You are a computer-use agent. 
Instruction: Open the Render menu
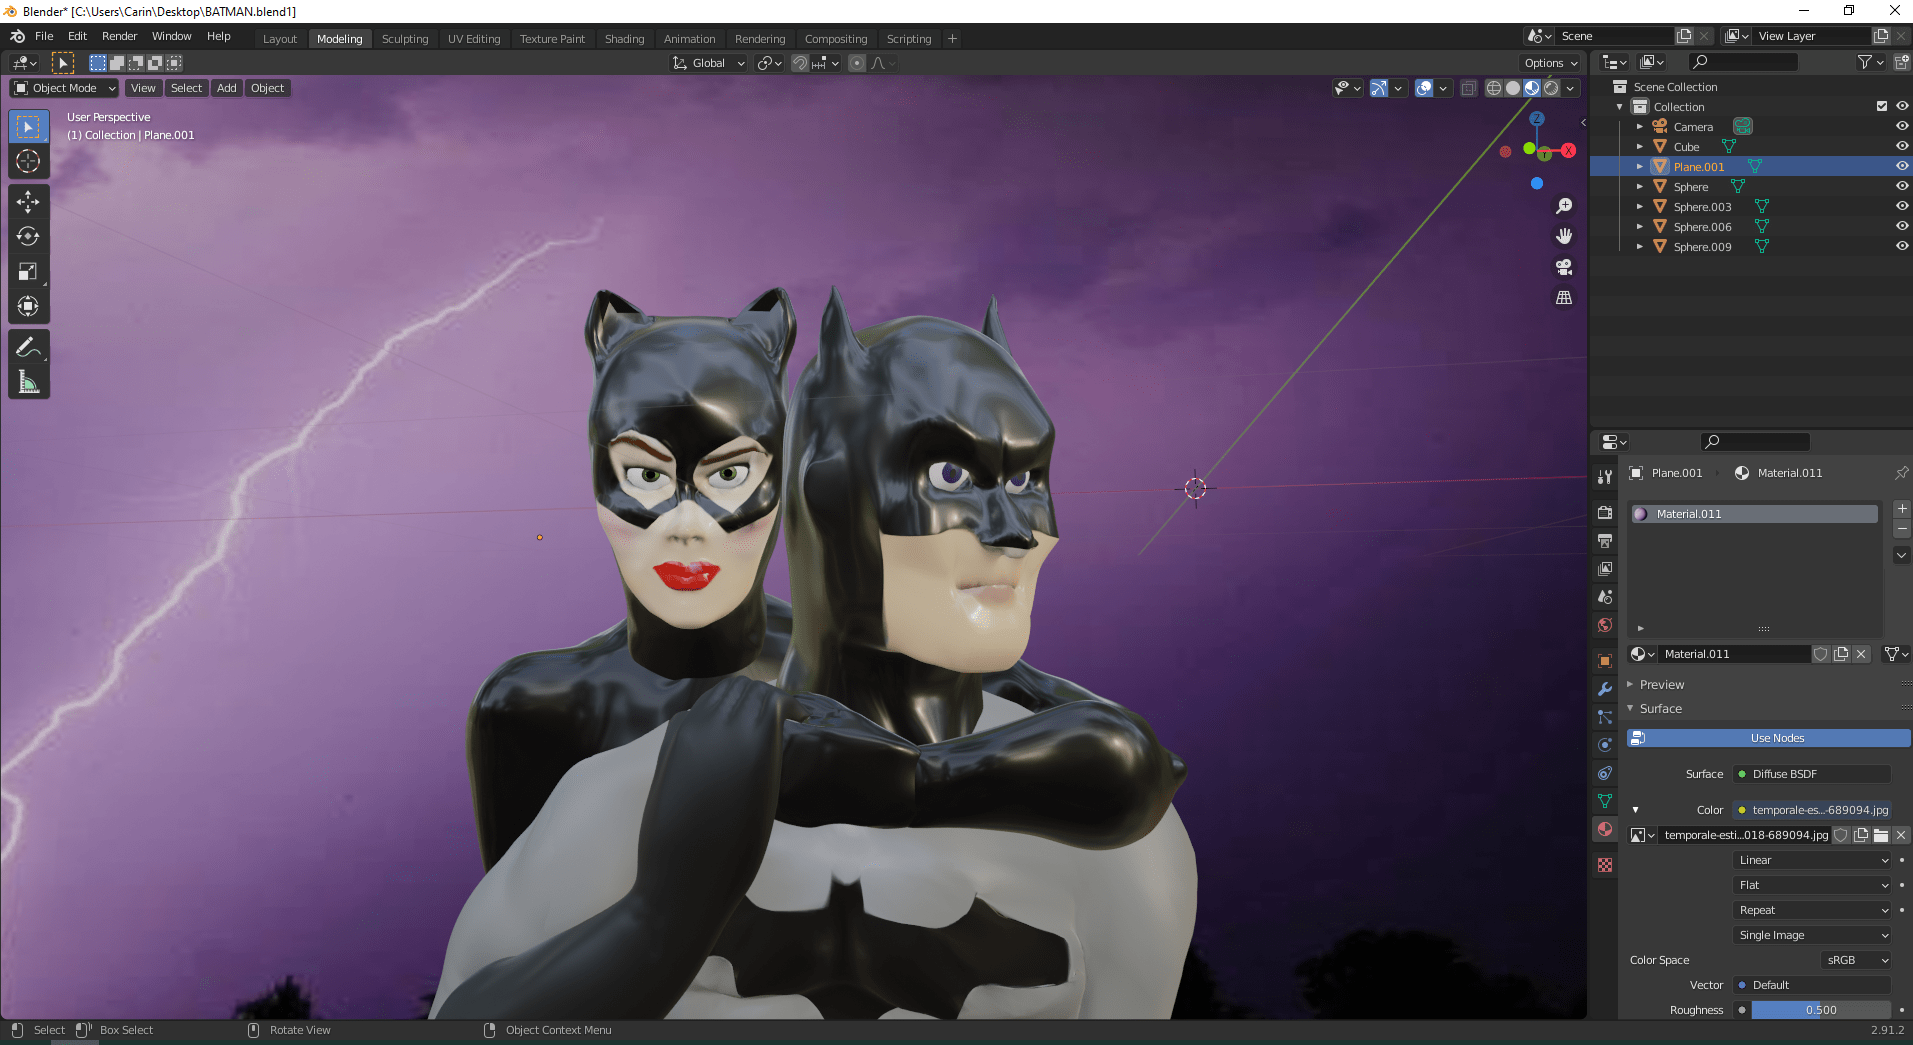[119, 36]
